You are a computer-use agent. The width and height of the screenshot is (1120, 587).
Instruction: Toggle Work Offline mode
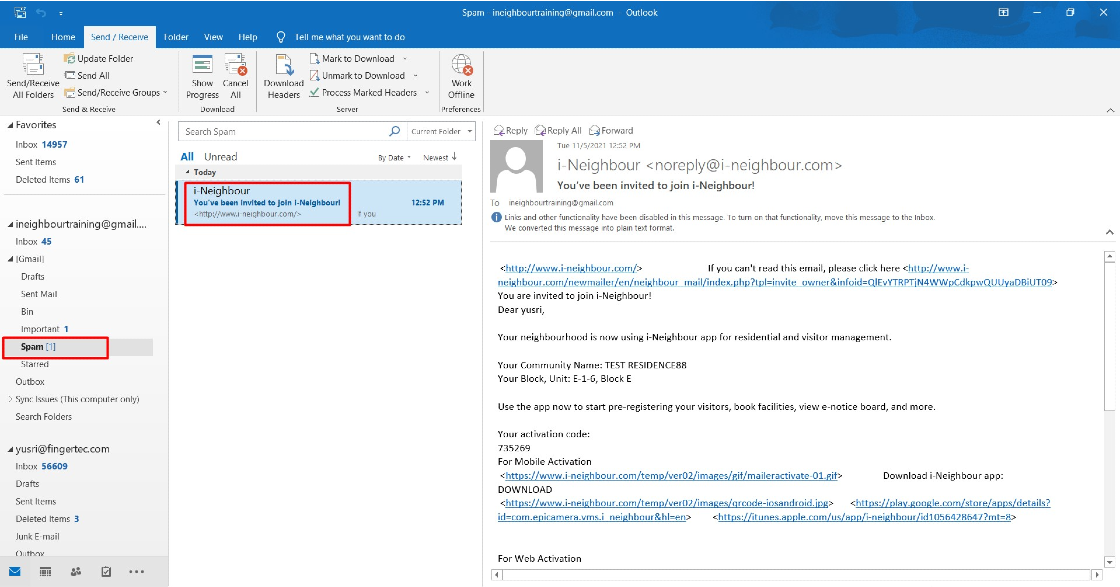461,76
